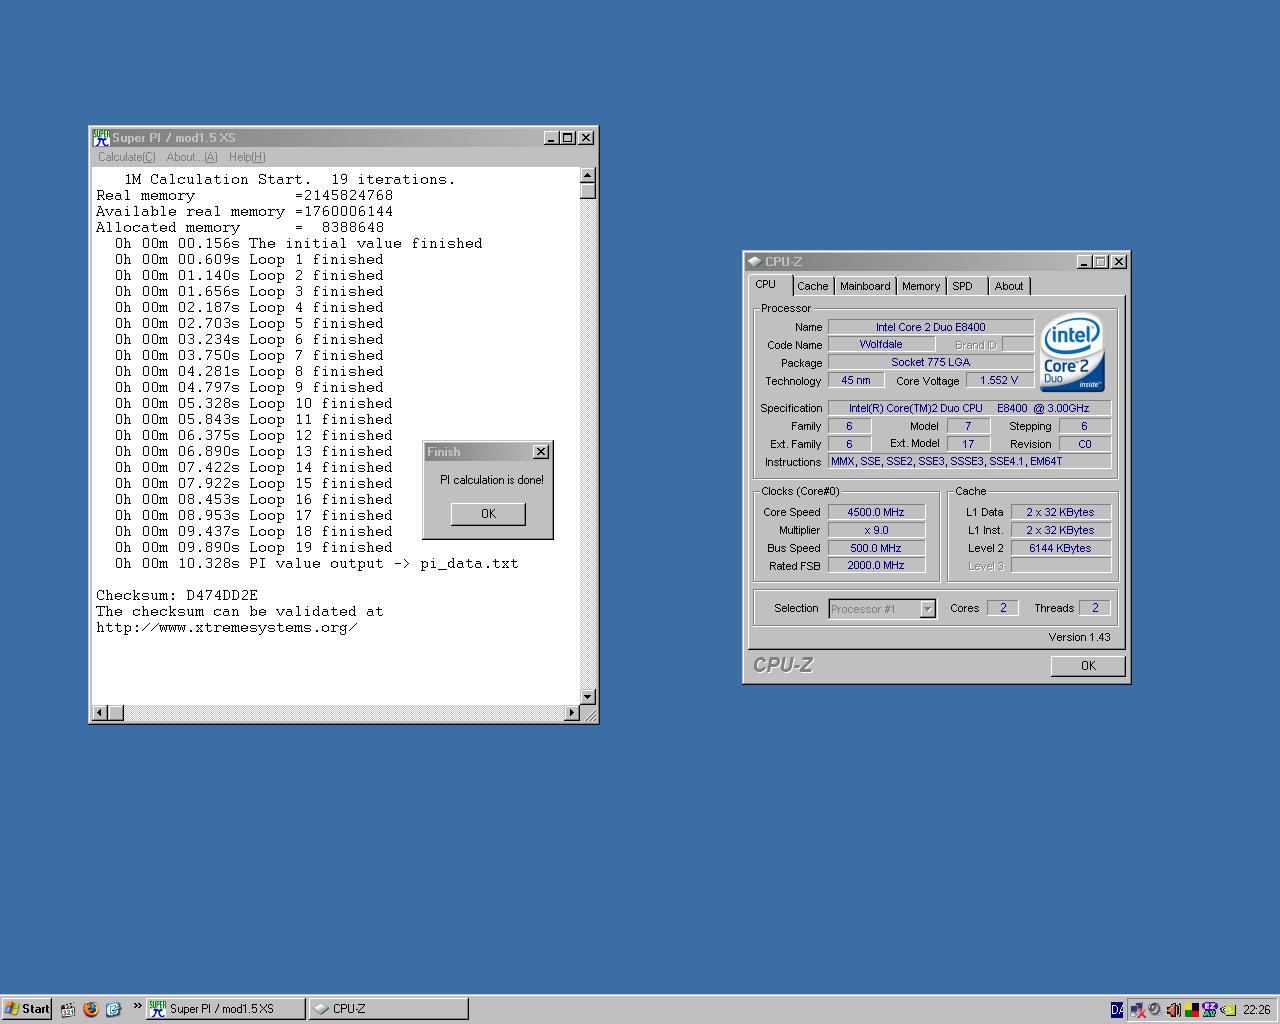This screenshot has height=1024, width=1280.
Task: Click OK in the Finish dialog
Action: (x=488, y=513)
